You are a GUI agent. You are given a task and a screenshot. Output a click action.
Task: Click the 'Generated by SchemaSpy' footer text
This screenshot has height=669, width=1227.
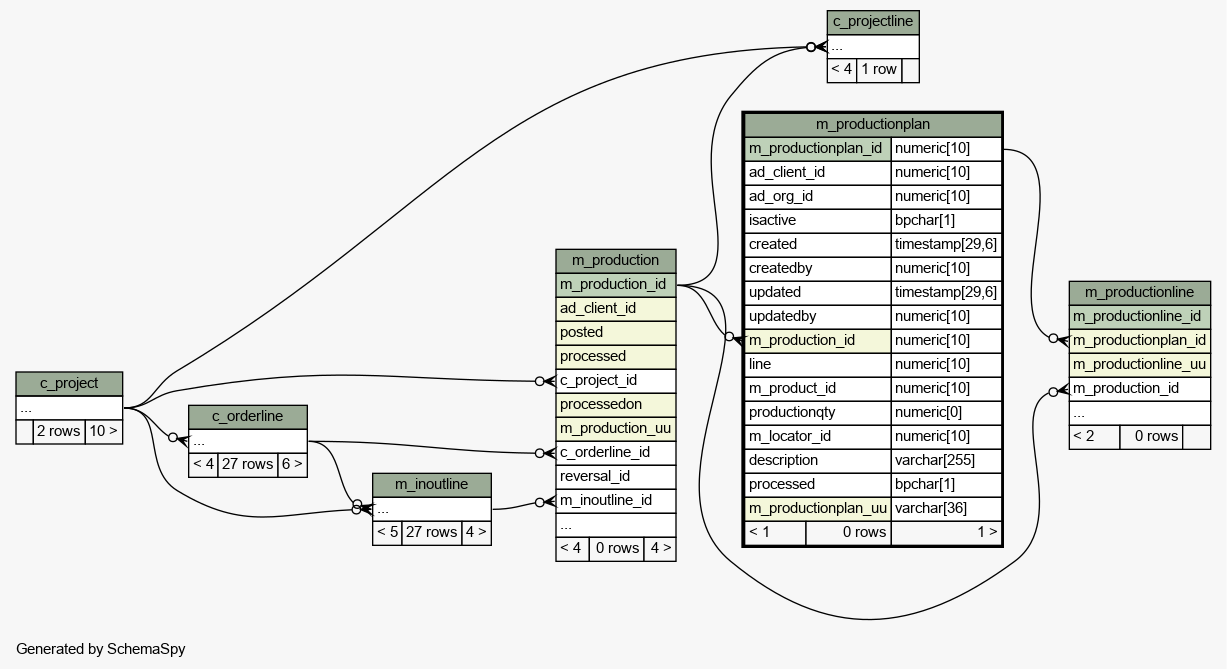coord(101,649)
